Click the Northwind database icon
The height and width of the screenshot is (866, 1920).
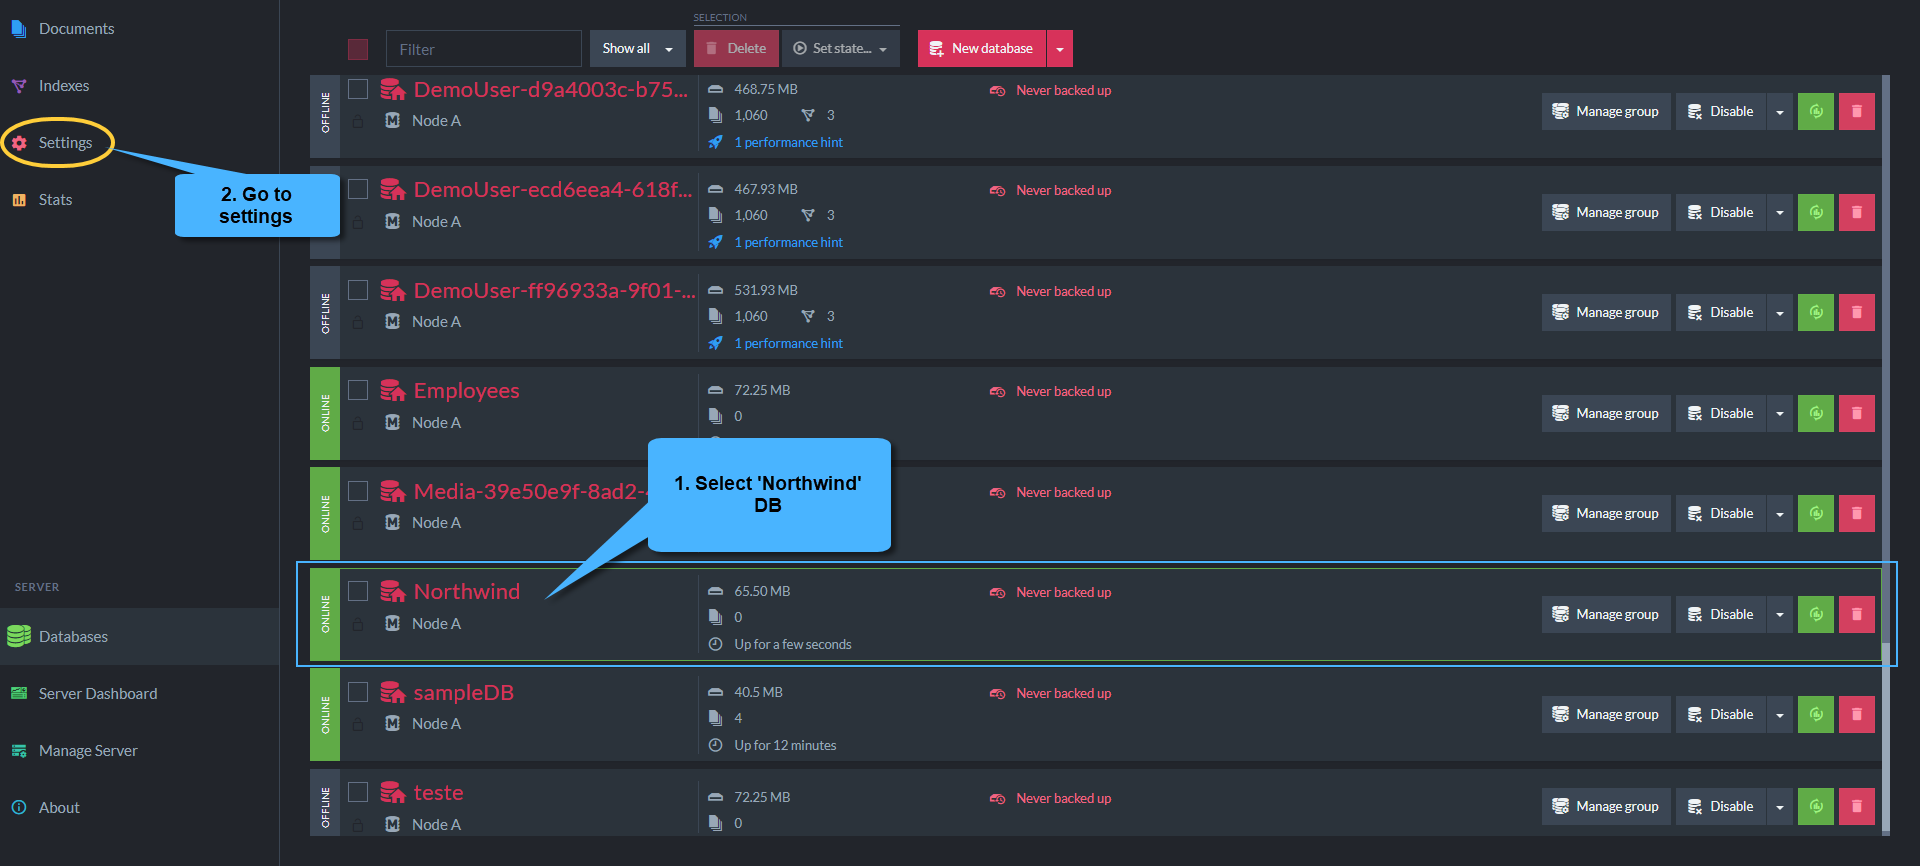392,591
